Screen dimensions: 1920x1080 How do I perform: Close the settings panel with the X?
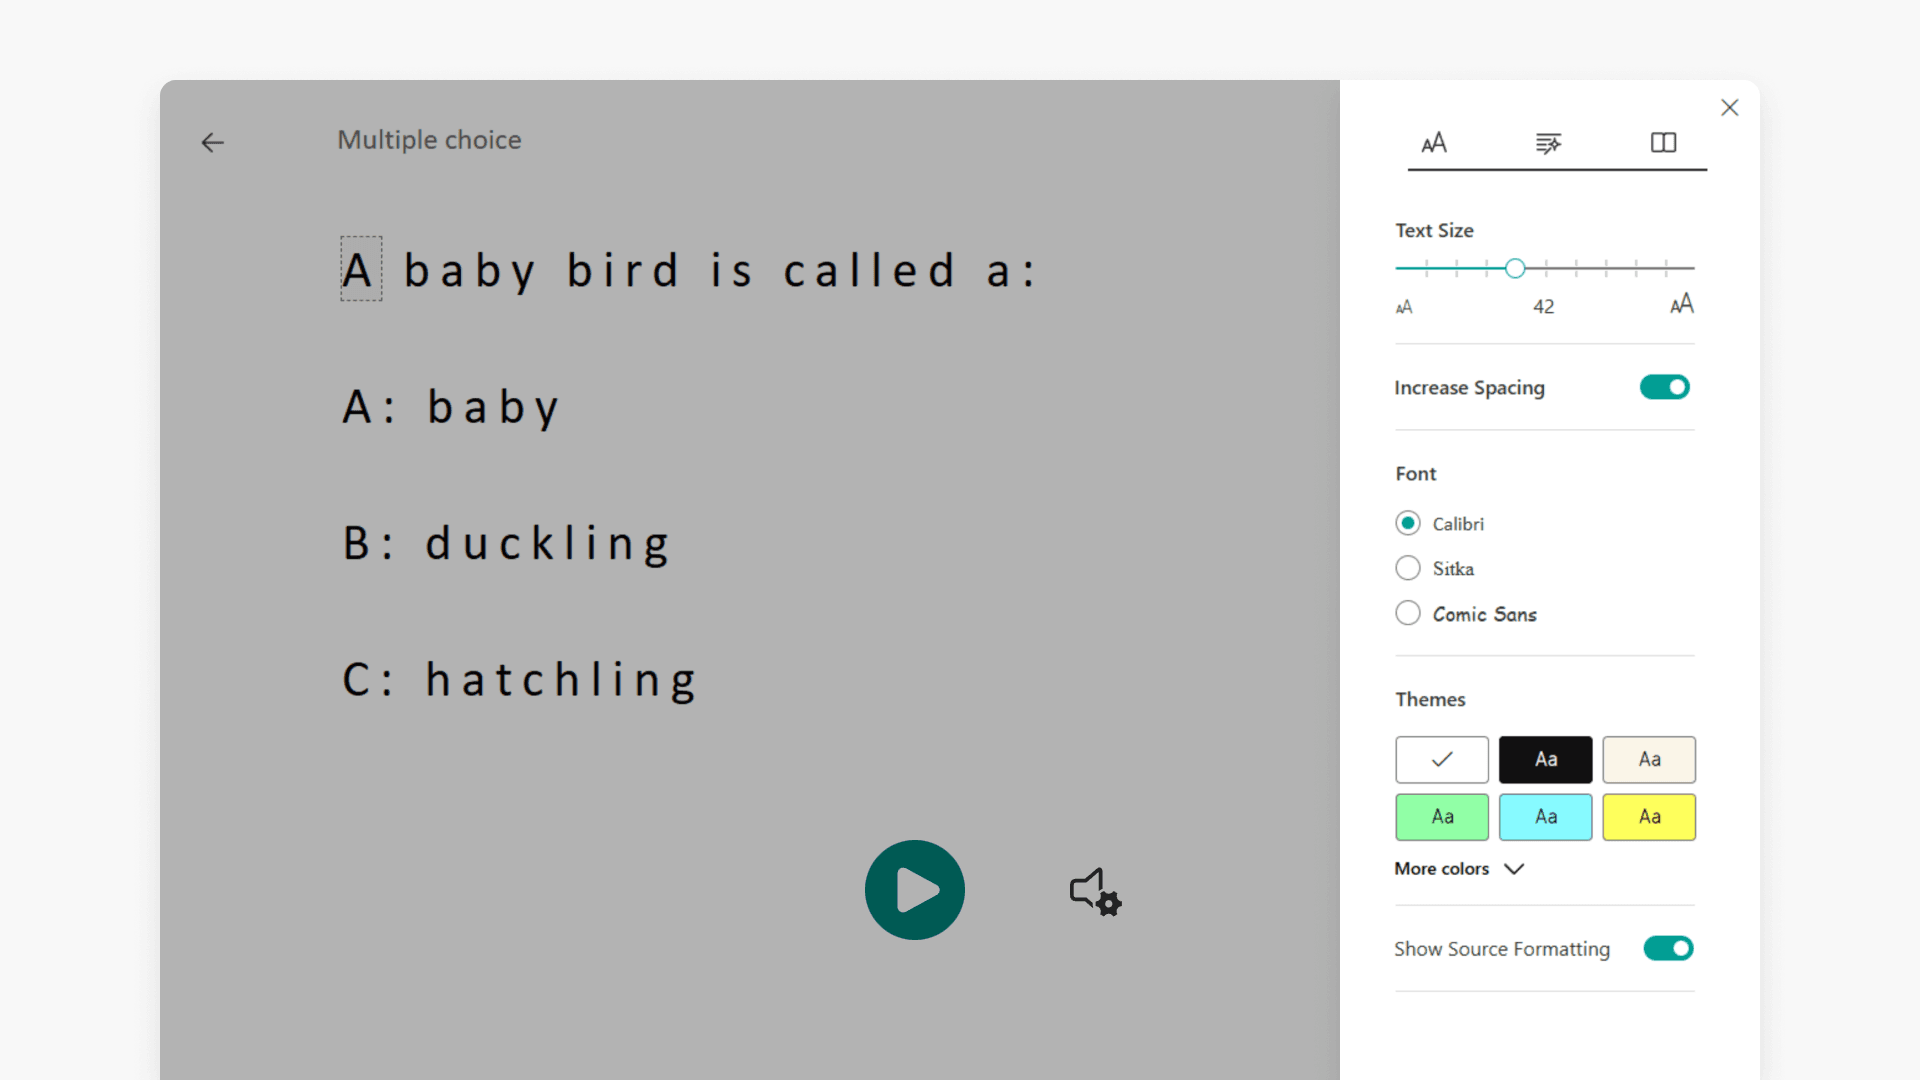point(1730,107)
